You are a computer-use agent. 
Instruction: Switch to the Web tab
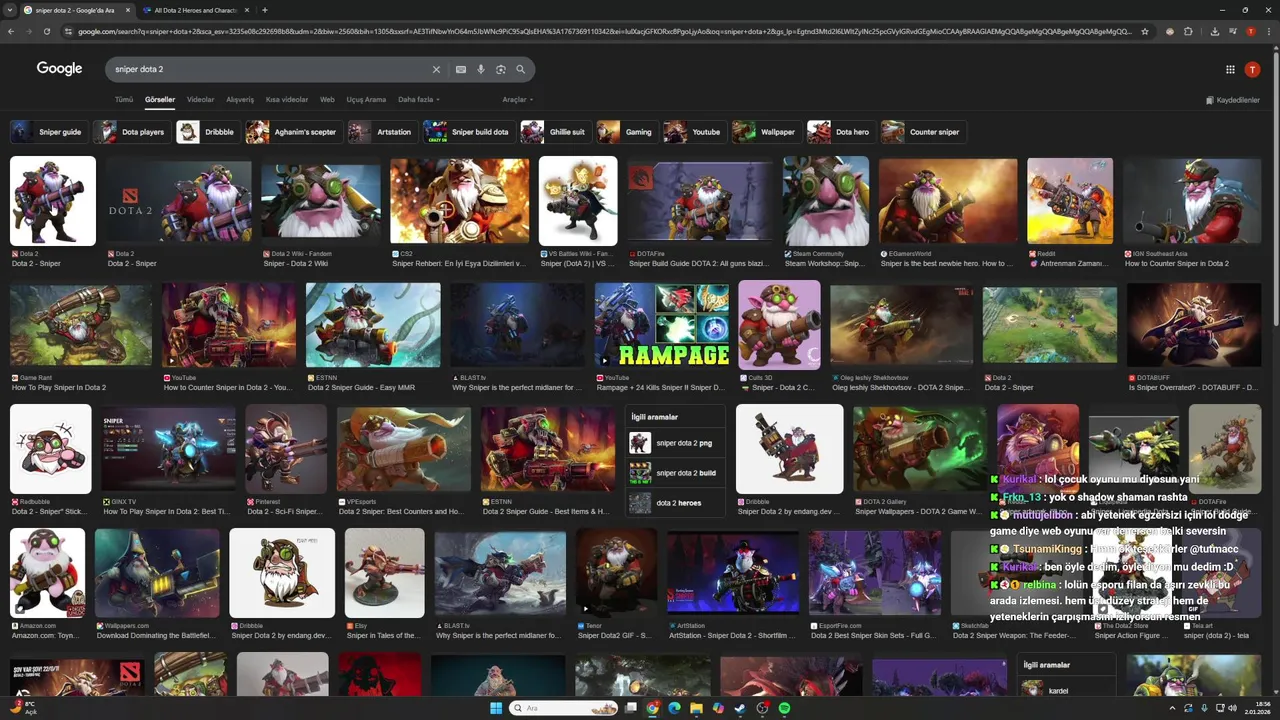[327, 100]
